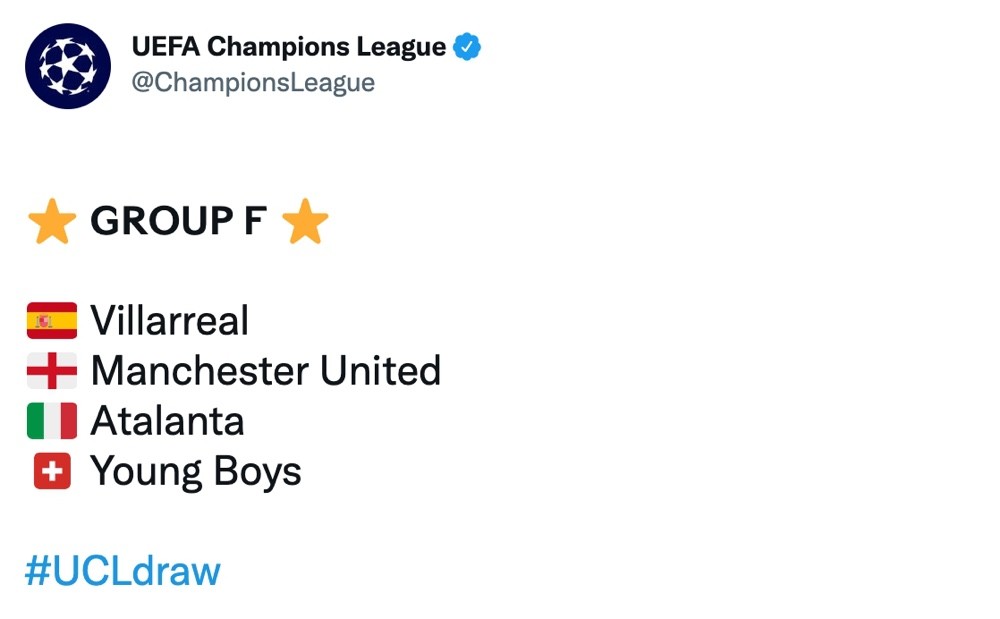Click the GROUP F heading text
The height and width of the screenshot is (619, 1000).
pos(179,221)
